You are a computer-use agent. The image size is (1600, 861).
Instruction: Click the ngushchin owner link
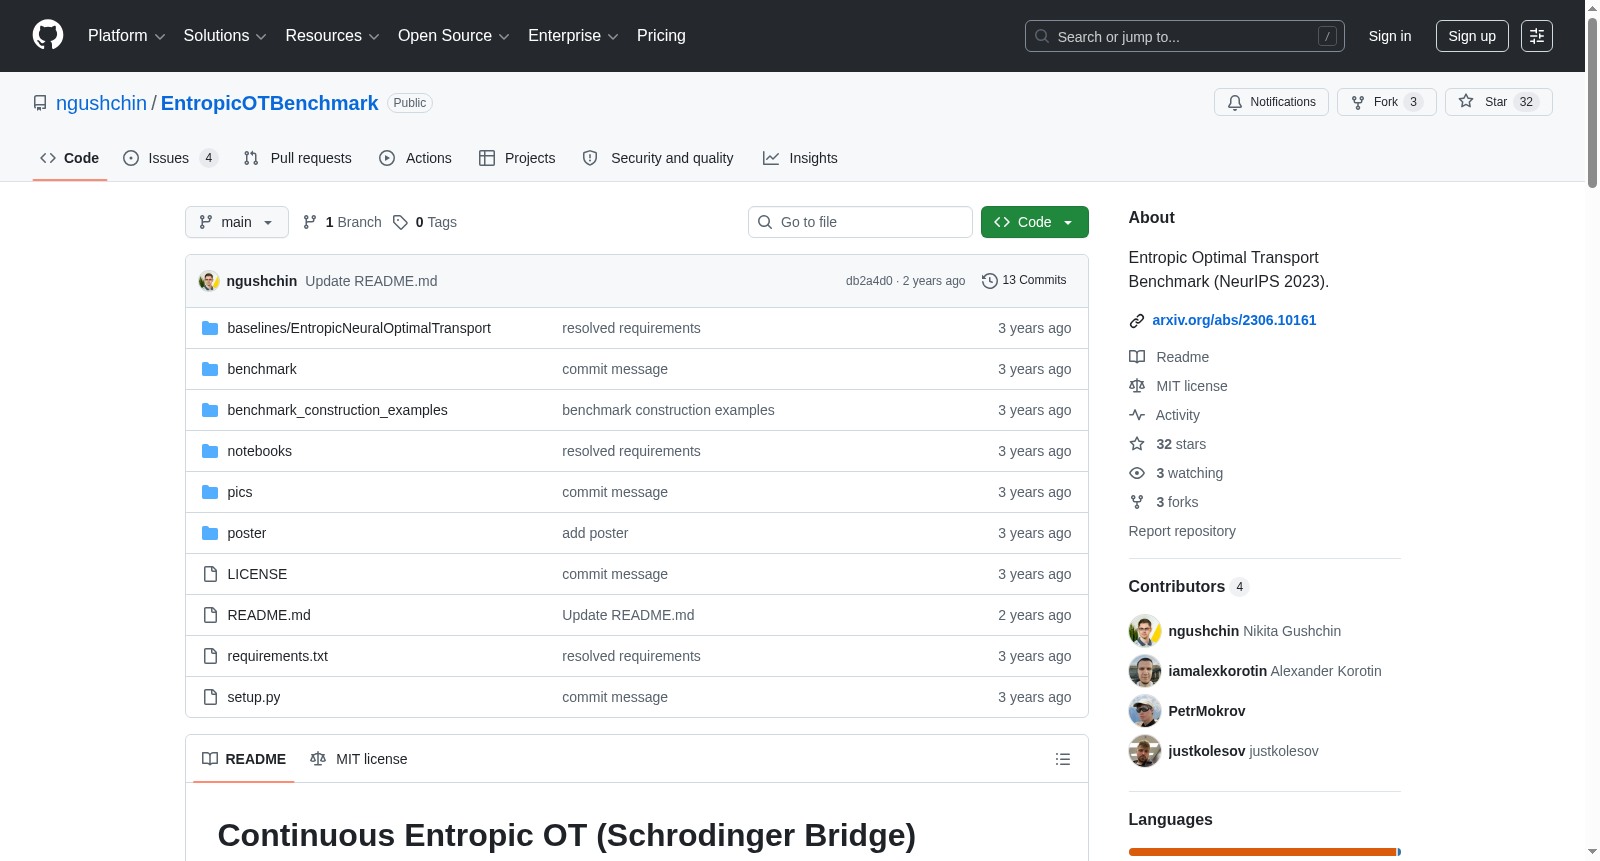(101, 103)
